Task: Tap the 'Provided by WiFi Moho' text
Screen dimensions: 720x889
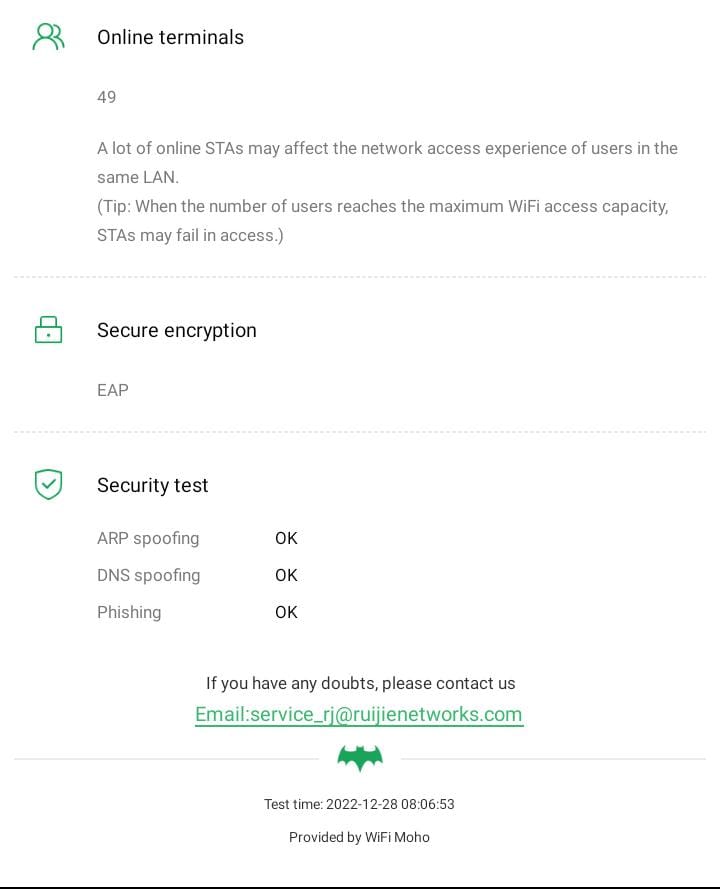Action: [x=359, y=837]
